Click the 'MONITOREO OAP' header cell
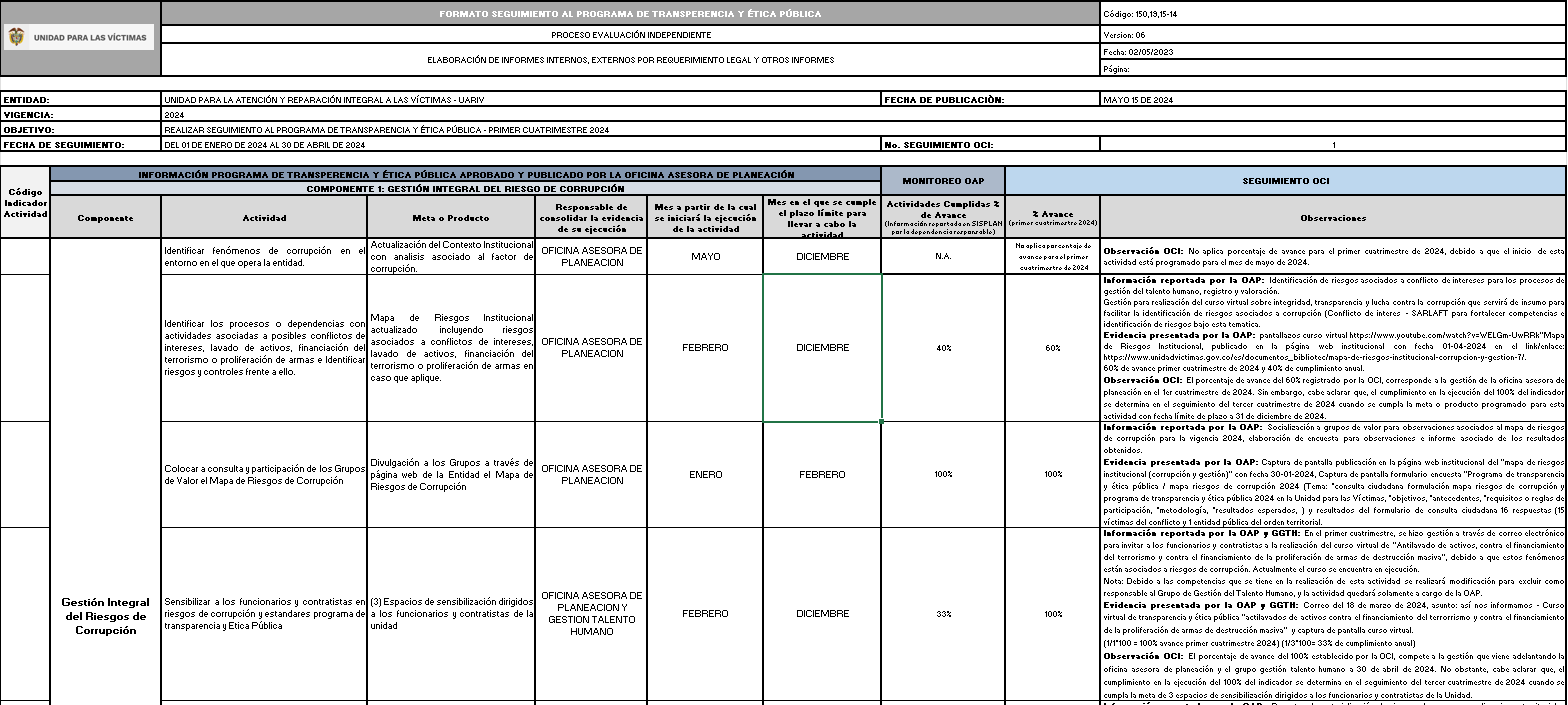The width and height of the screenshot is (1568, 705). click(943, 181)
